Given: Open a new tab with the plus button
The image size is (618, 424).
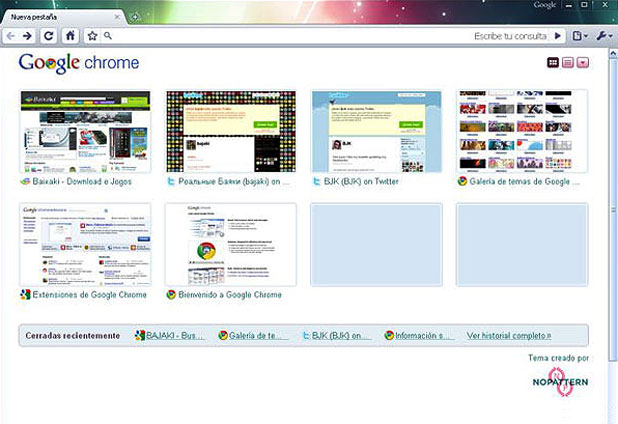Looking at the screenshot, I should (135, 17).
